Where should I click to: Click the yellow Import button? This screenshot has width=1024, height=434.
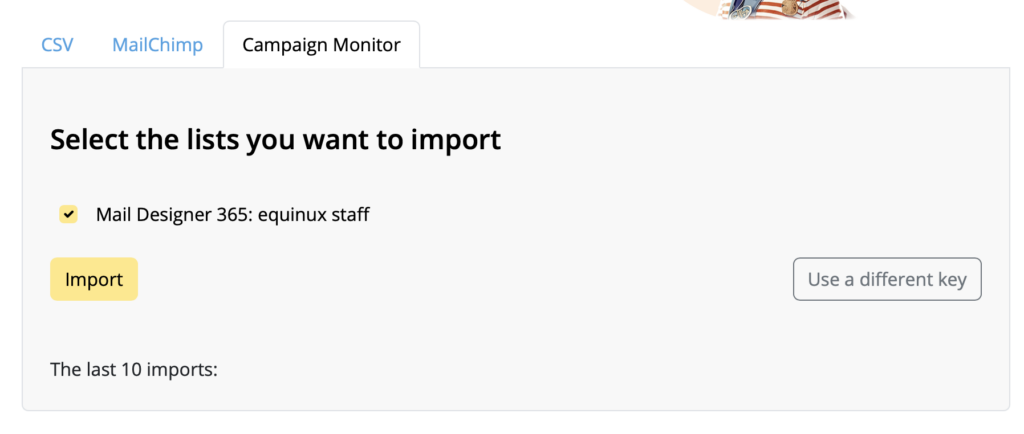(94, 279)
